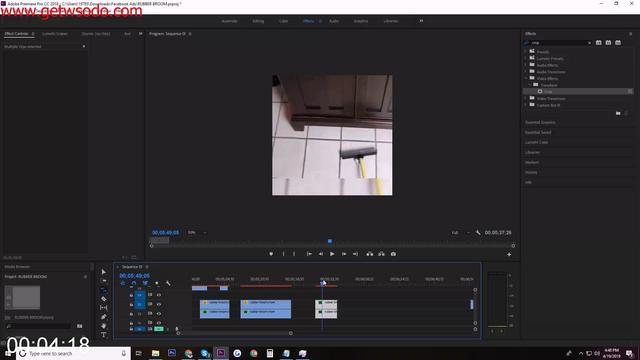Open the Editing workspace tab
This screenshot has width=640, height=360.
[x=258, y=21]
